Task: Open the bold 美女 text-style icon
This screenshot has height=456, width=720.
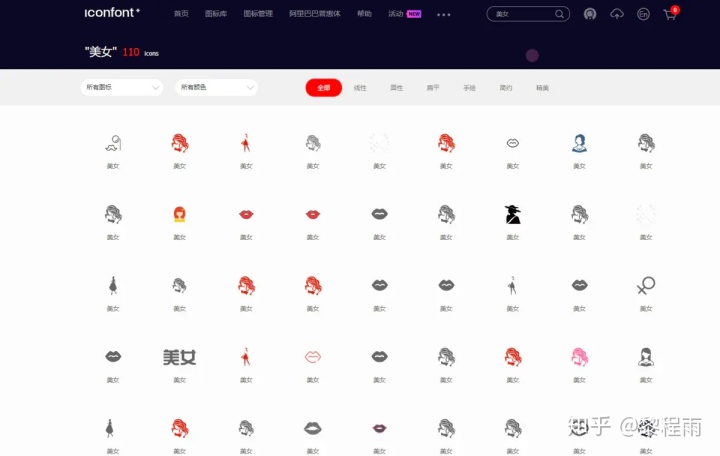Action: click(180, 357)
